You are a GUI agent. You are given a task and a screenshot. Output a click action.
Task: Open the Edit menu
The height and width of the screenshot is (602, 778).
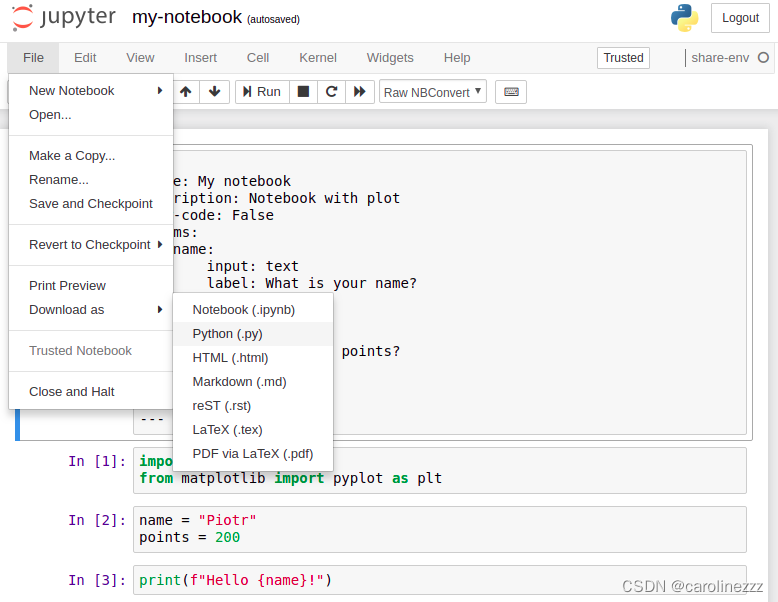[x=85, y=58]
